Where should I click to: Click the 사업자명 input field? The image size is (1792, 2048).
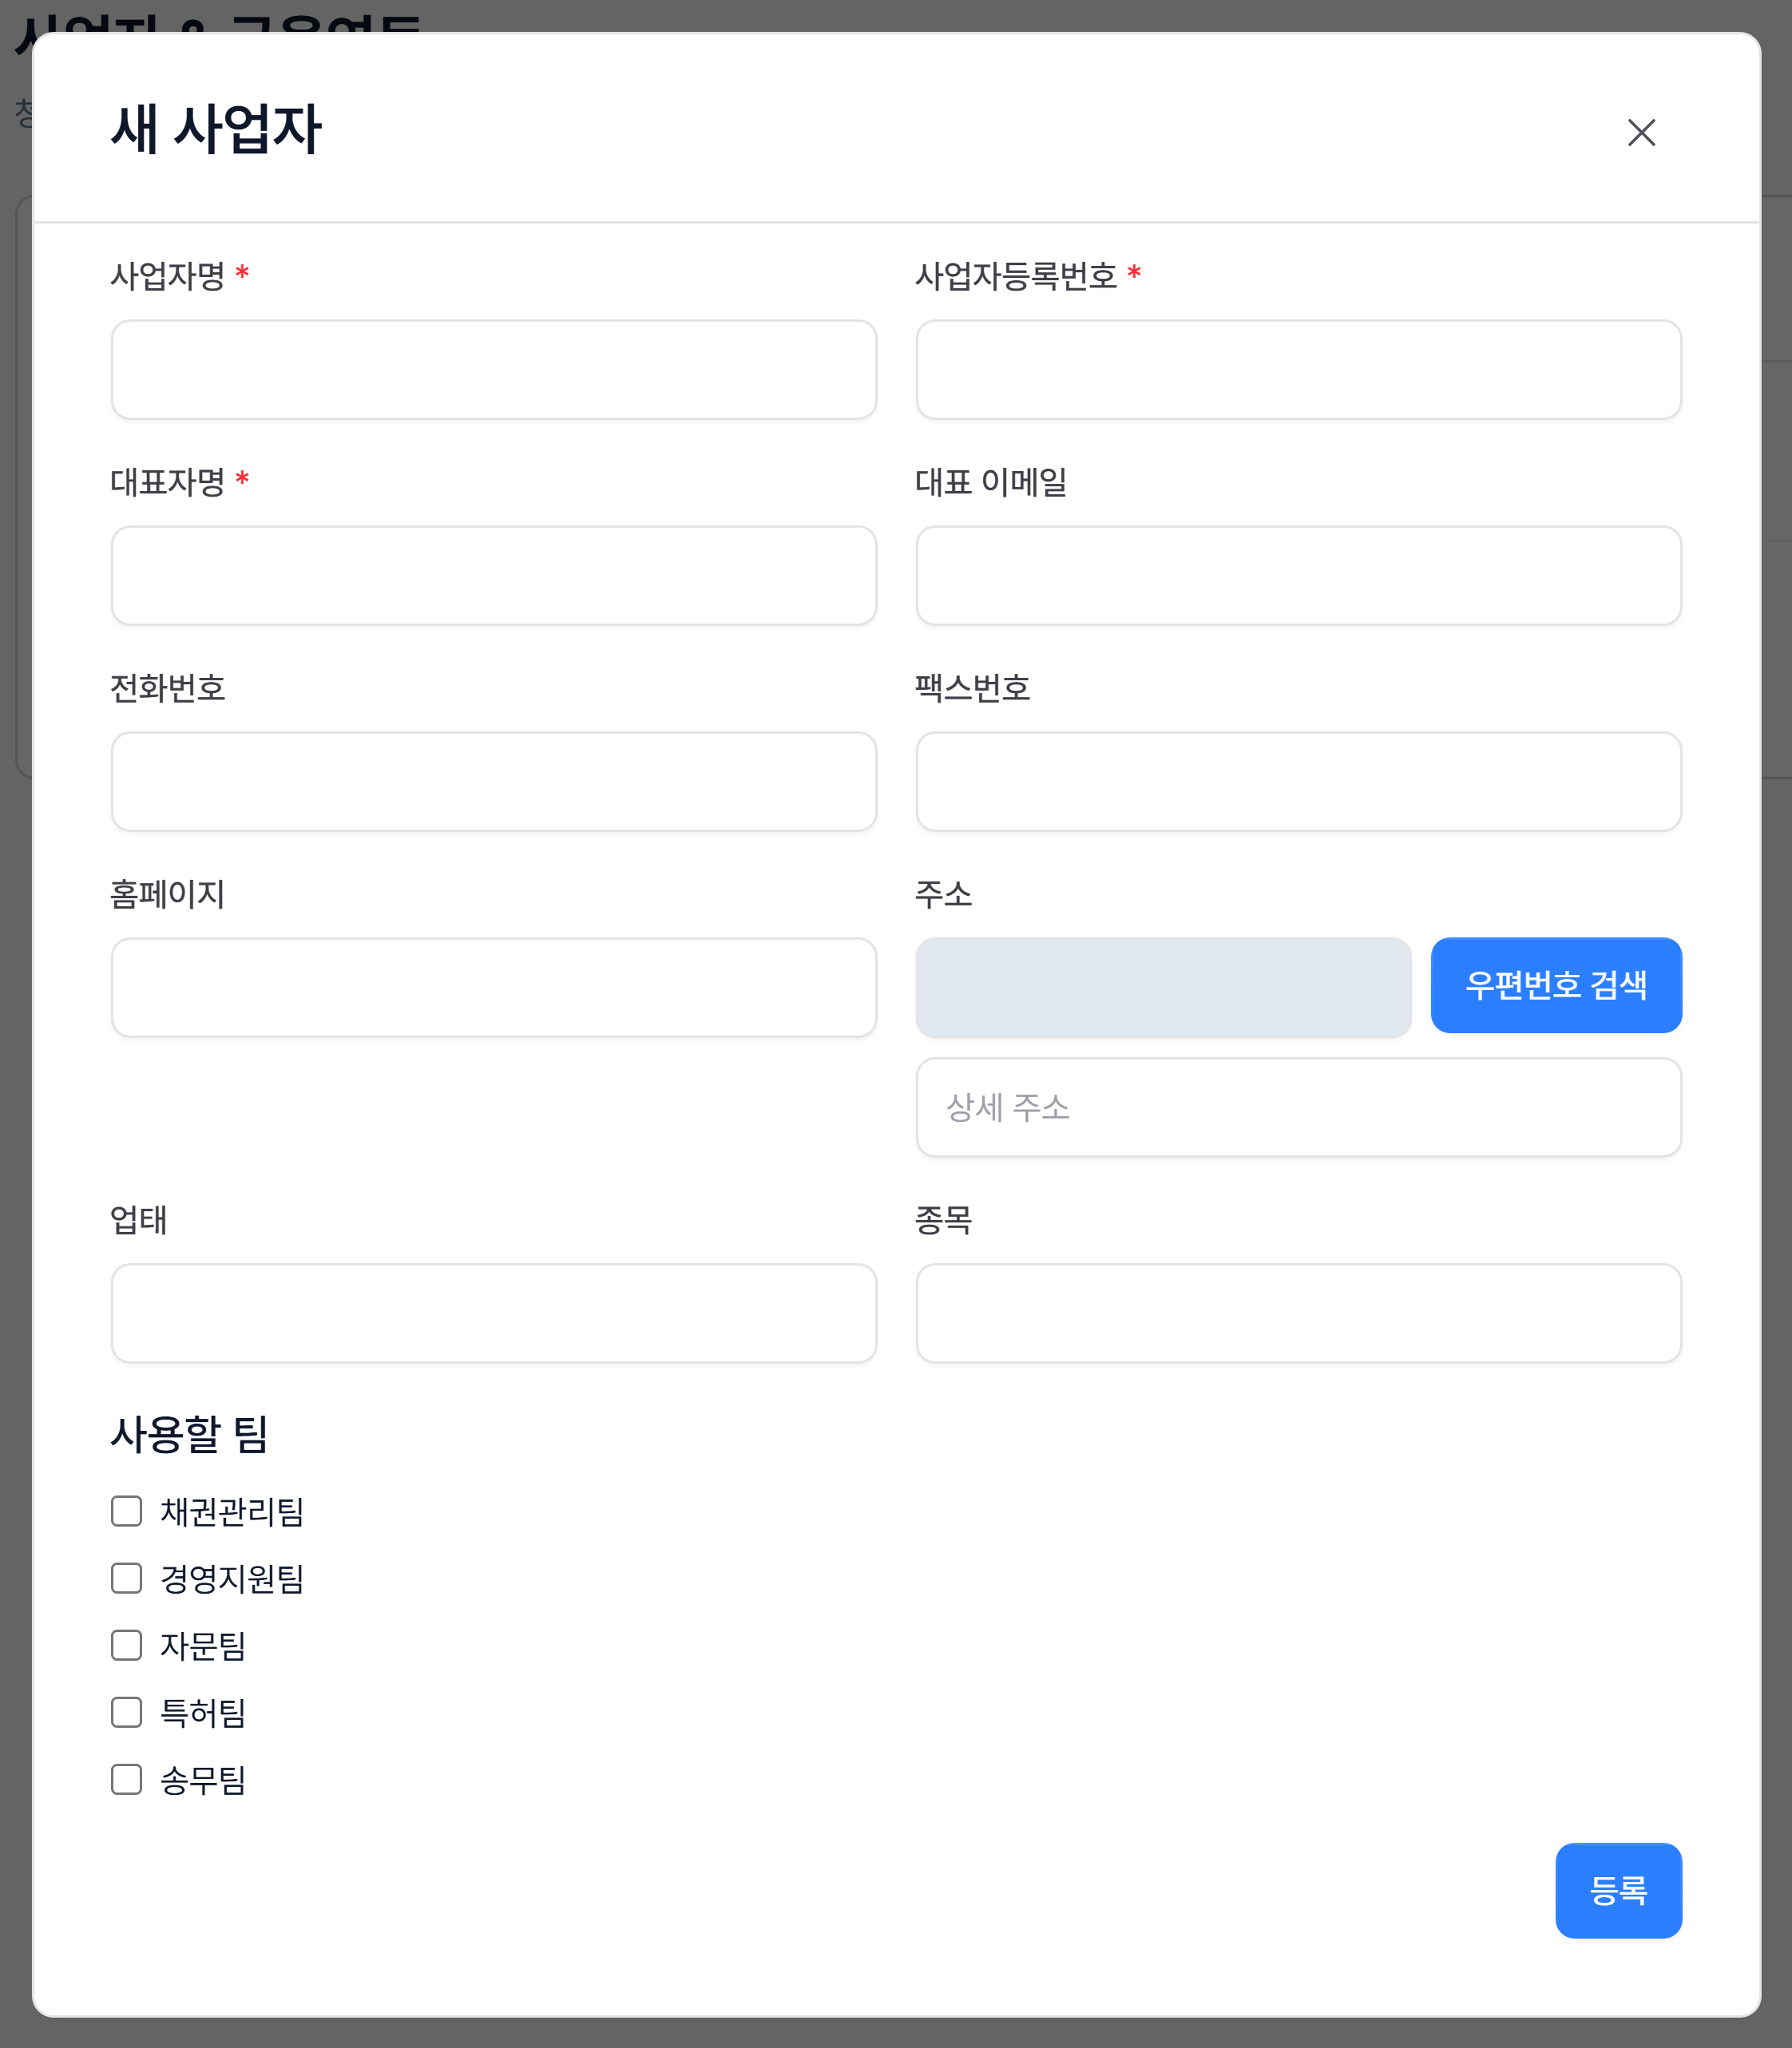coord(494,369)
